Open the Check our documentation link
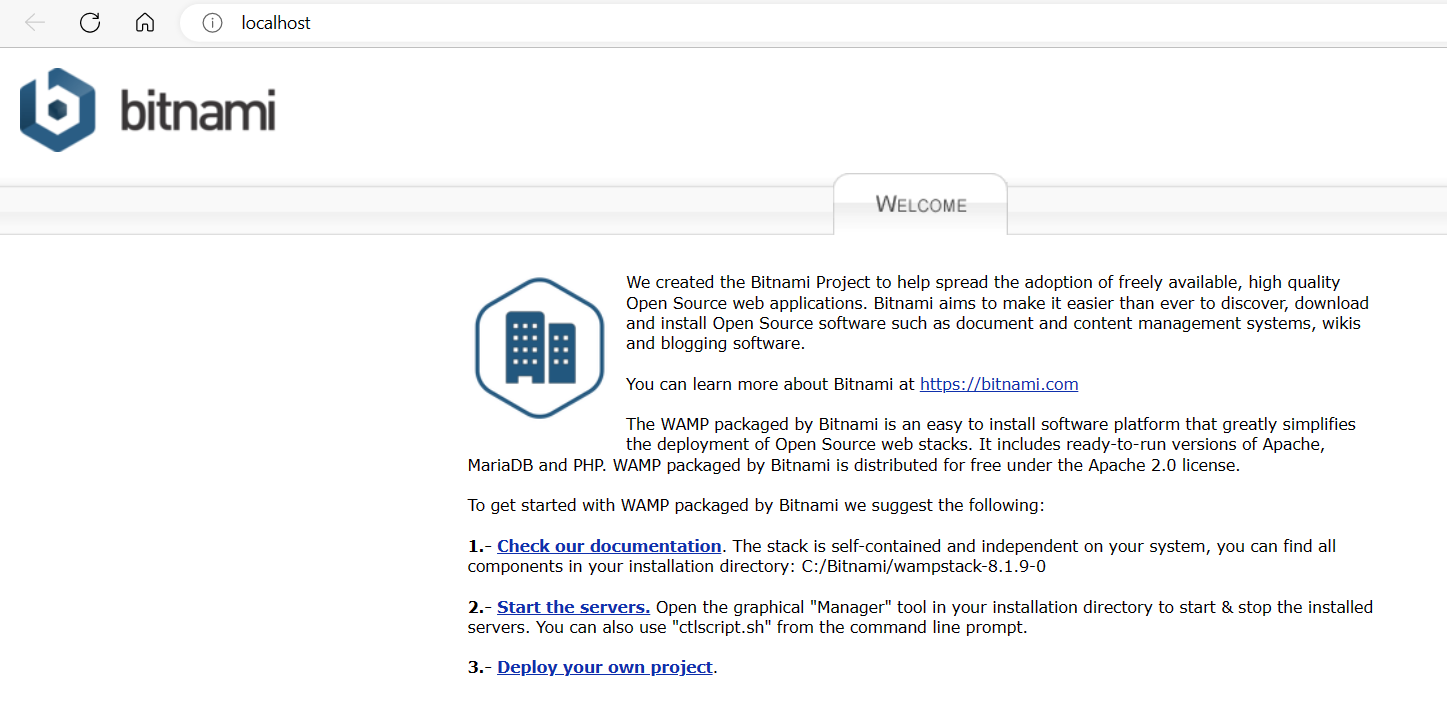The image size is (1447, 722). coord(608,546)
